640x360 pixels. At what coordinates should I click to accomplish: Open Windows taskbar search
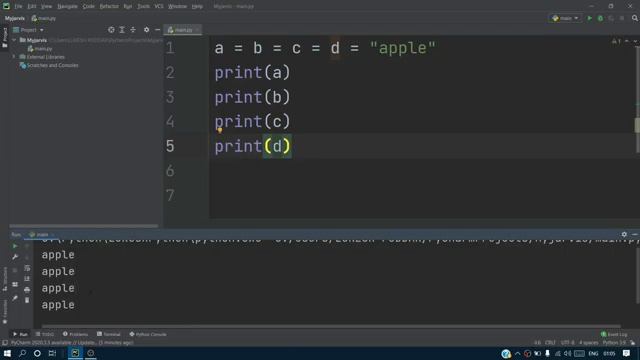22,353
